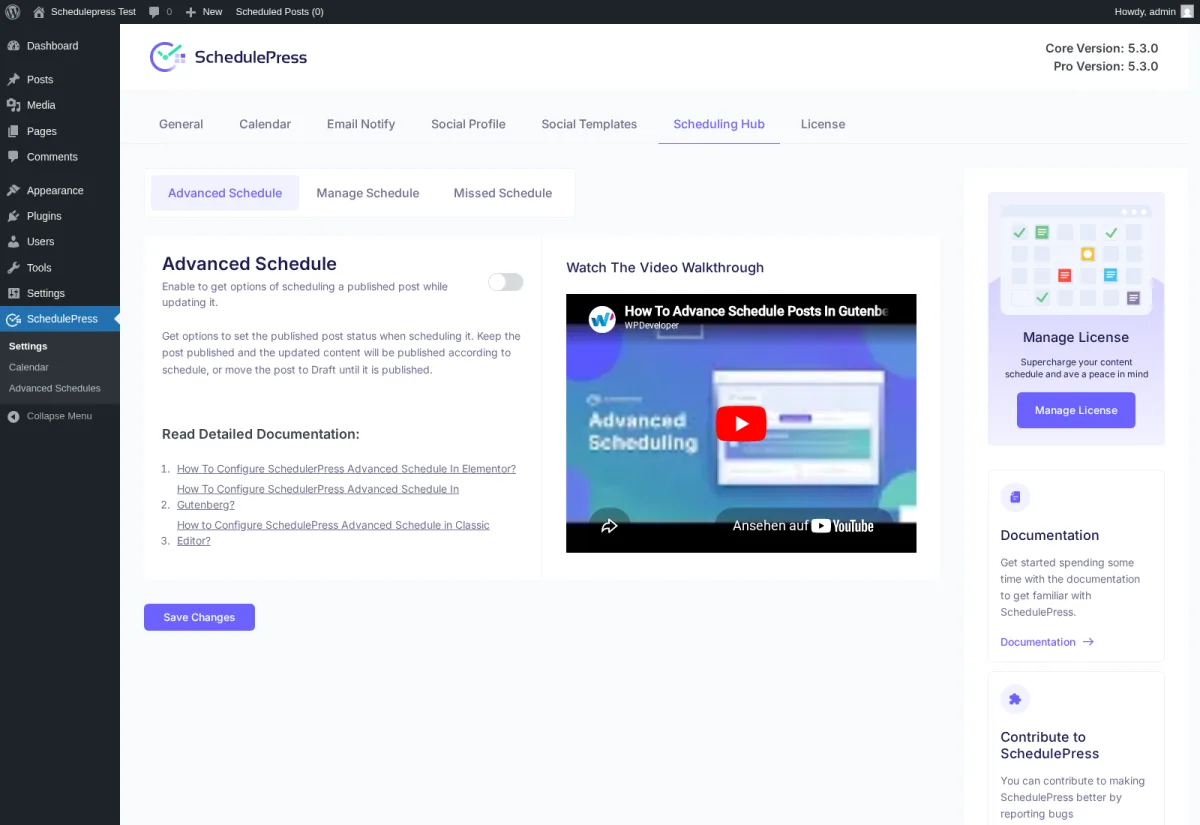Click the SchedulePress logo in header
The image size is (1200, 825).
tap(229, 57)
